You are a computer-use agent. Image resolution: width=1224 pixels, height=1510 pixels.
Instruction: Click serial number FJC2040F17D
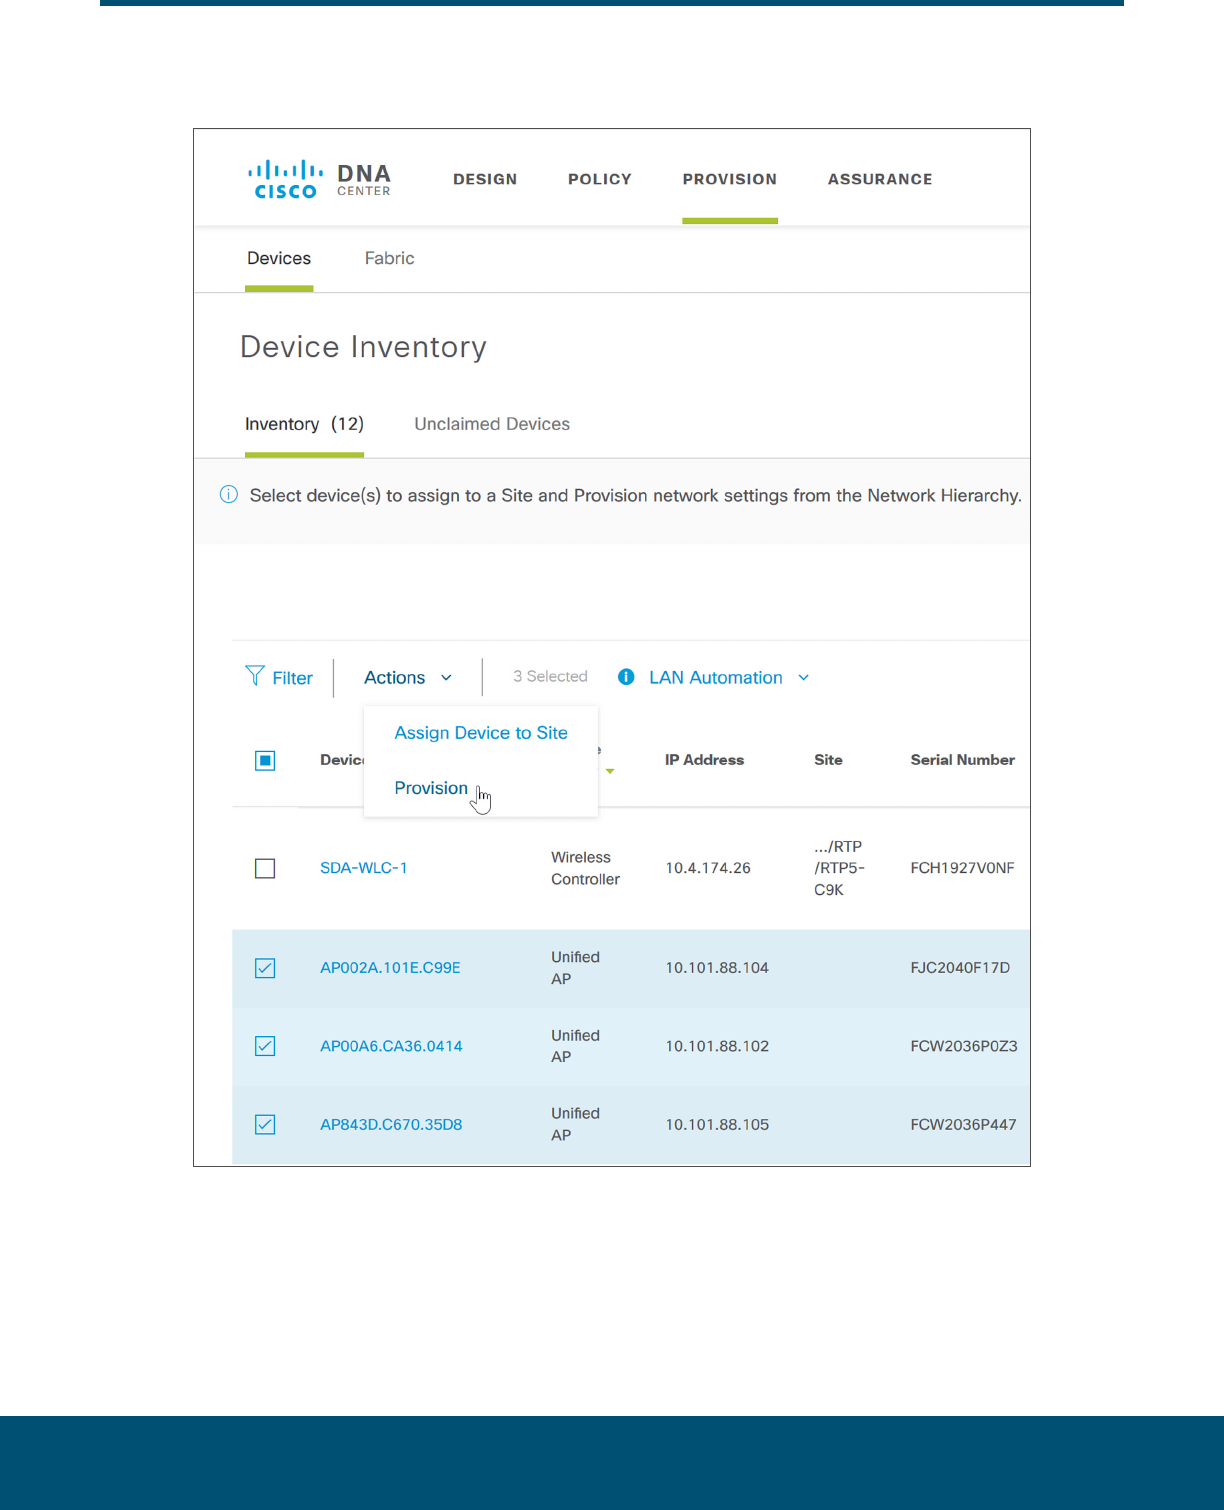click(x=960, y=968)
